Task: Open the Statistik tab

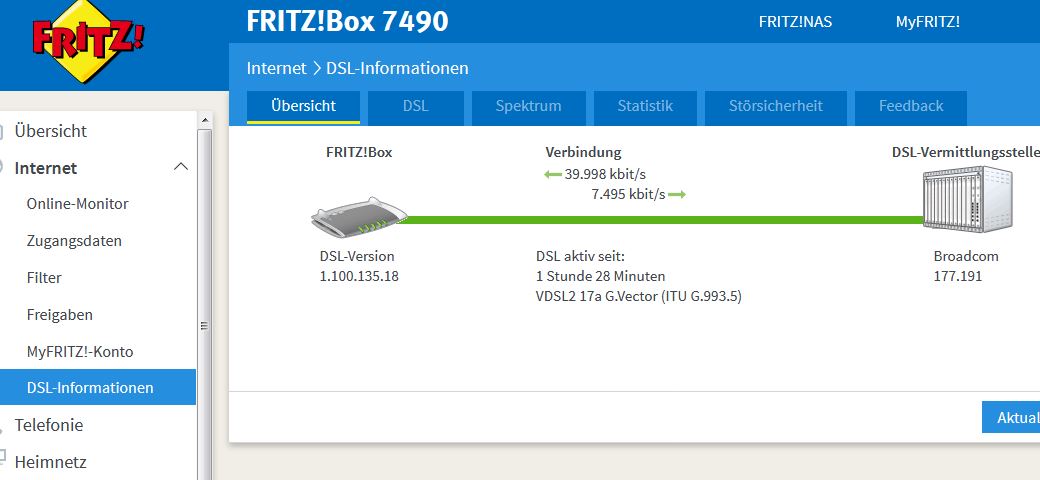Action: (645, 107)
